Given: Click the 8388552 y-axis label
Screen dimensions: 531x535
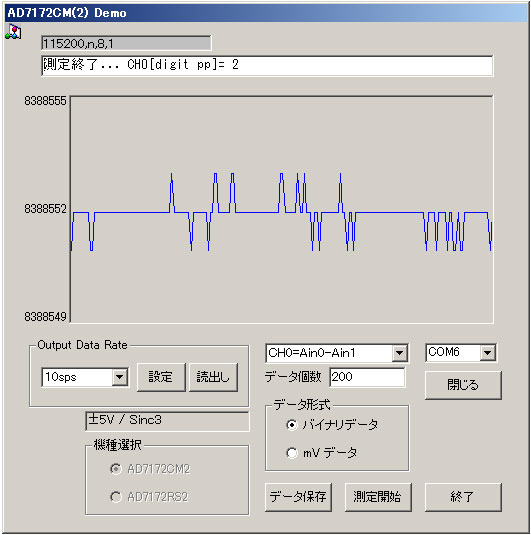Looking at the screenshot, I should click(45, 209).
